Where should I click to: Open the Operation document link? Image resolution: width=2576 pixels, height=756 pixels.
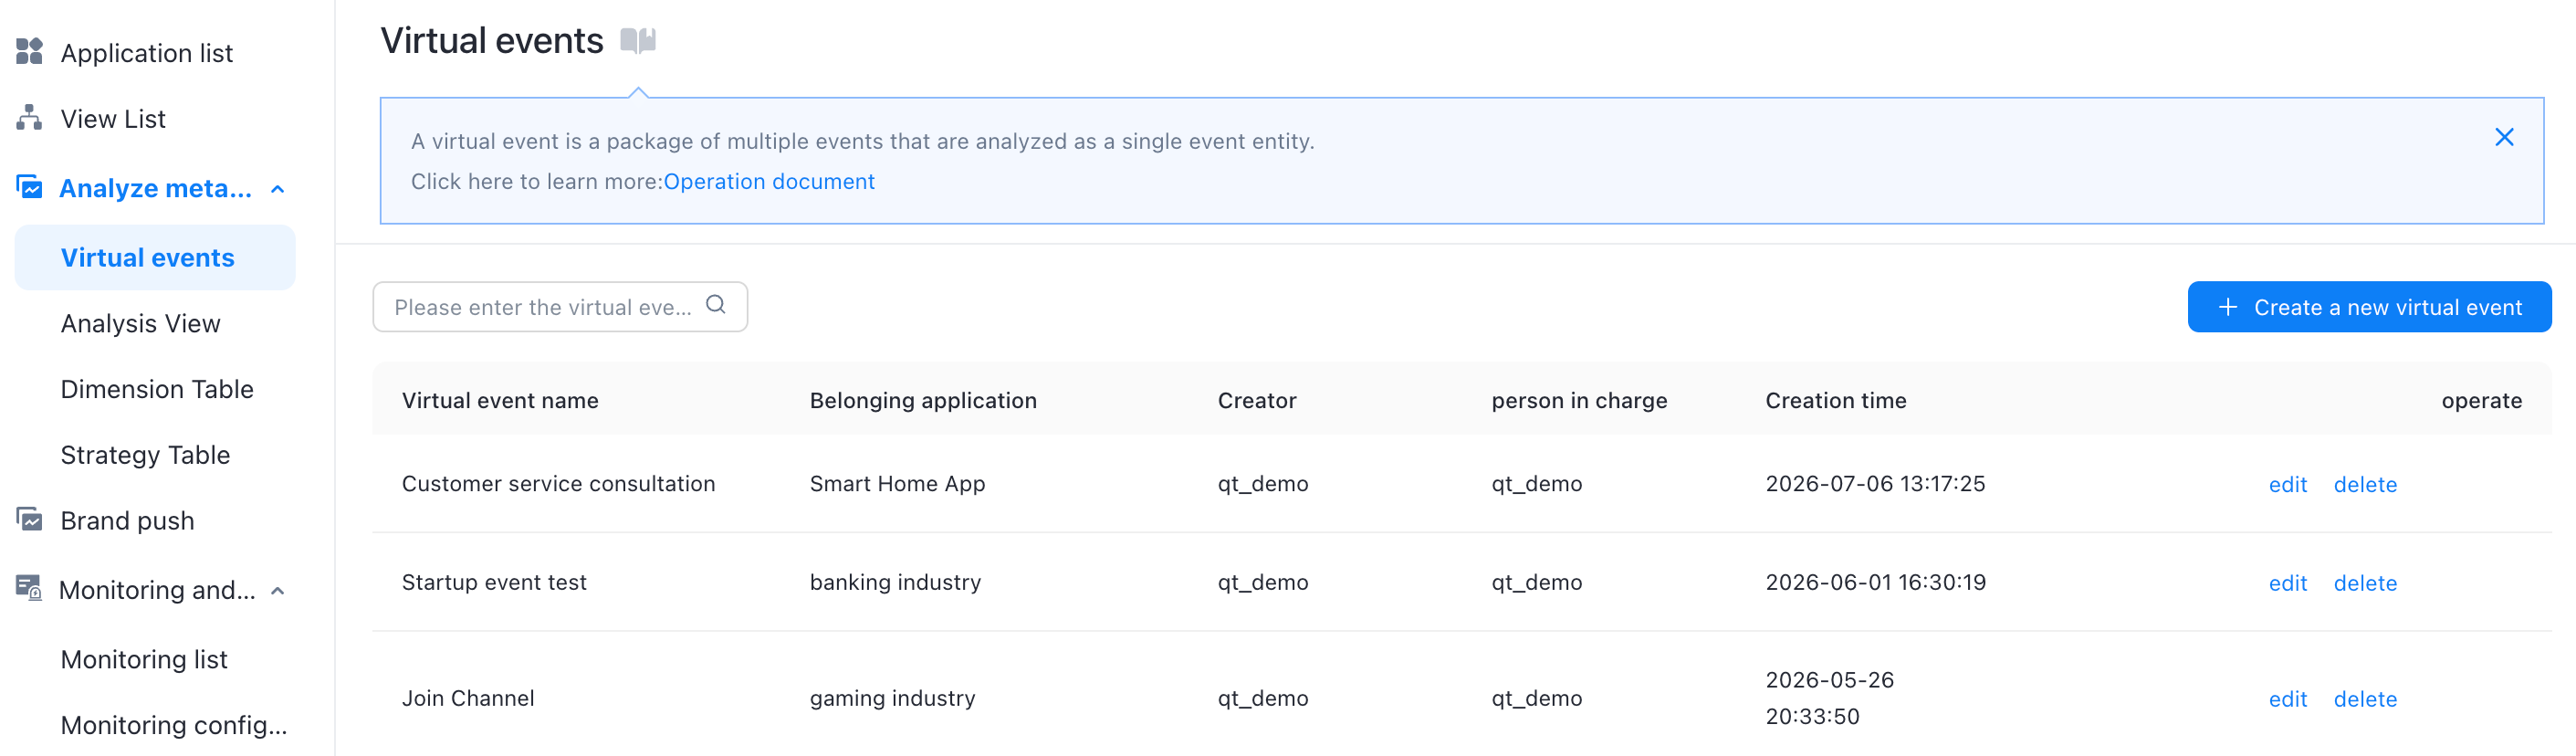coord(769,181)
